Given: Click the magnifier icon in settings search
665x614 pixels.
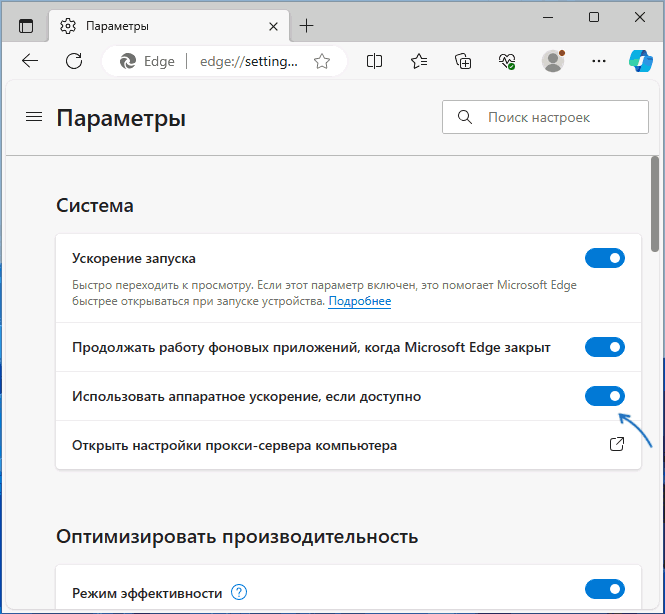Looking at the screenshot, I should pyautogui.click(x=465, y=117).
